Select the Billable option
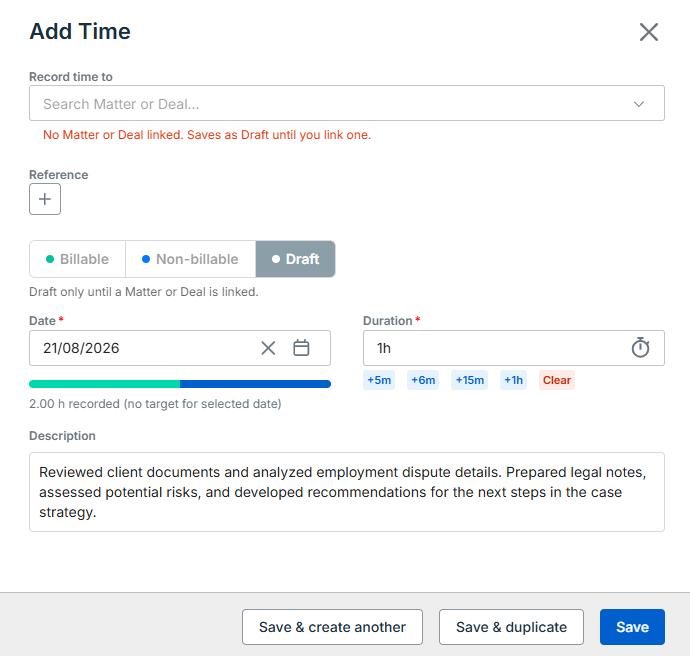The width and height of the screenshot is (690, 656). 77,259
